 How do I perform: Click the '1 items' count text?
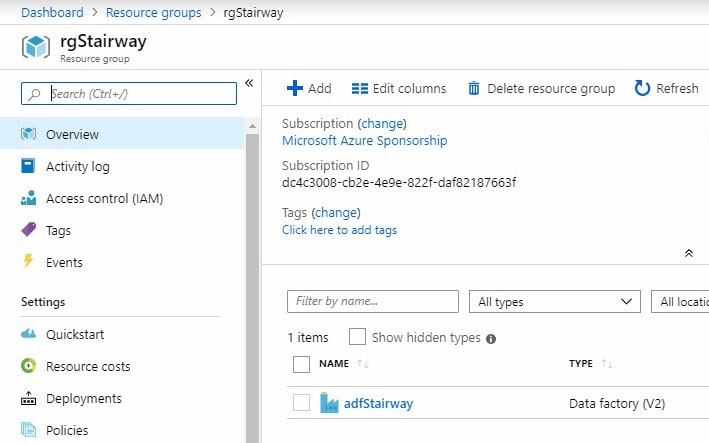[308, 338]
